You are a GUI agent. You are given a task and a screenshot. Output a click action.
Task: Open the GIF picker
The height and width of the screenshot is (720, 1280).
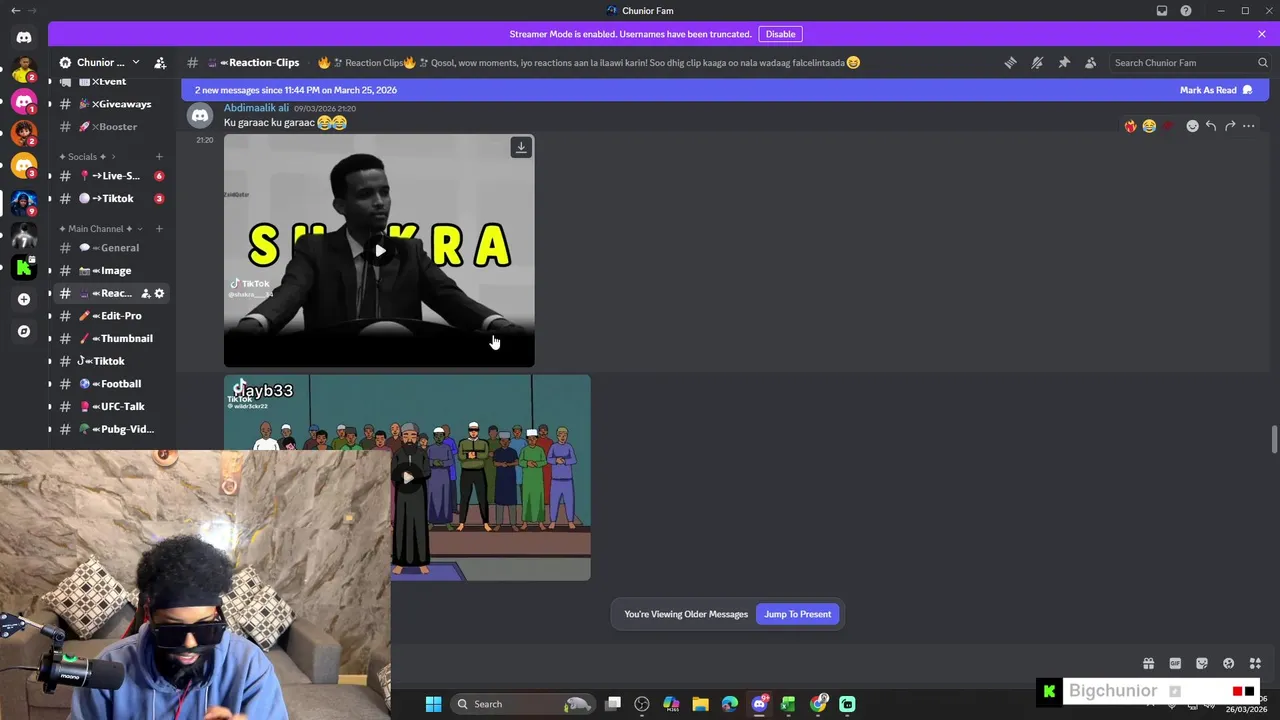tap(1175, 663)
